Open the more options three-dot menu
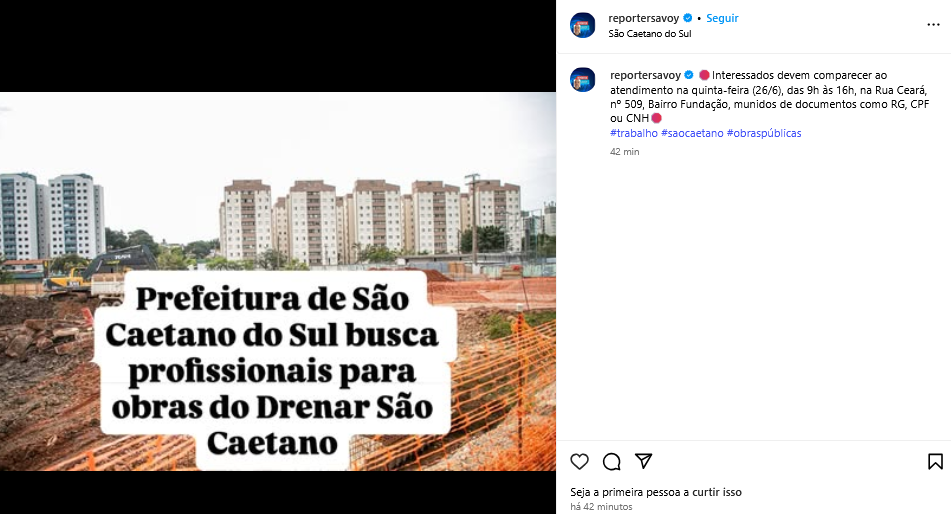 (x=933, y=25)
